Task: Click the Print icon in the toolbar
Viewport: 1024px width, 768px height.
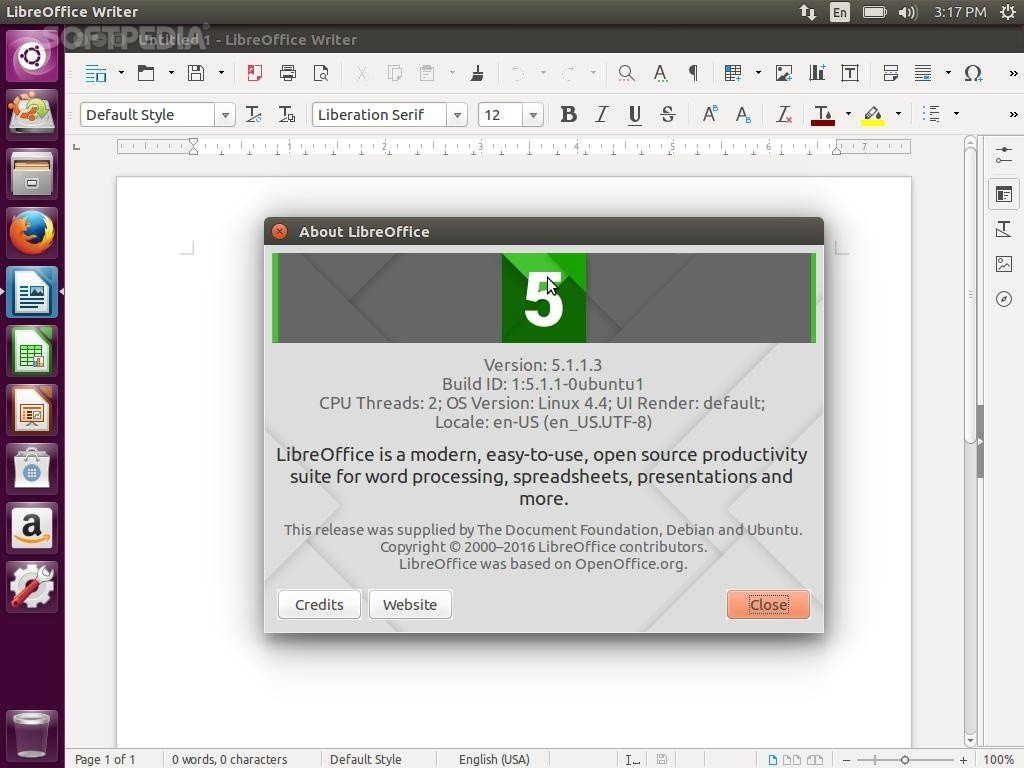Action: coord(288,73)
